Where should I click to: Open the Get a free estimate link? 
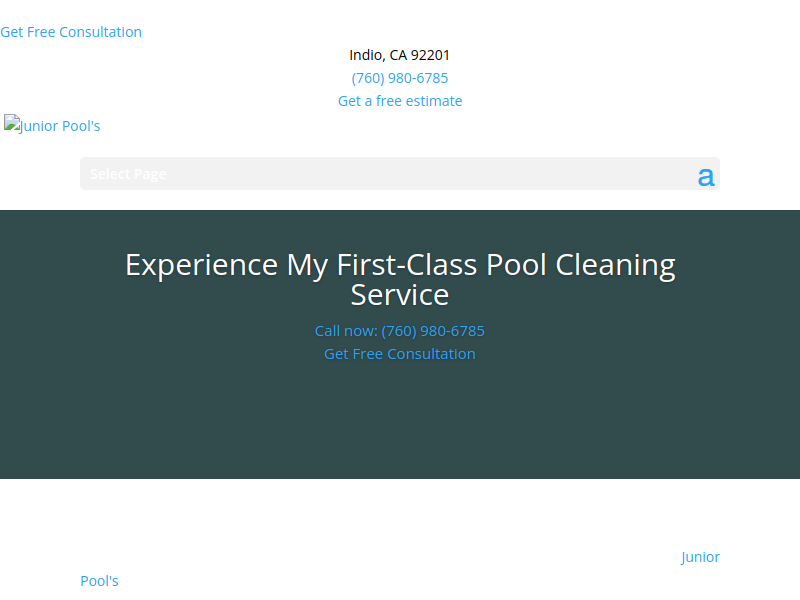400,101
